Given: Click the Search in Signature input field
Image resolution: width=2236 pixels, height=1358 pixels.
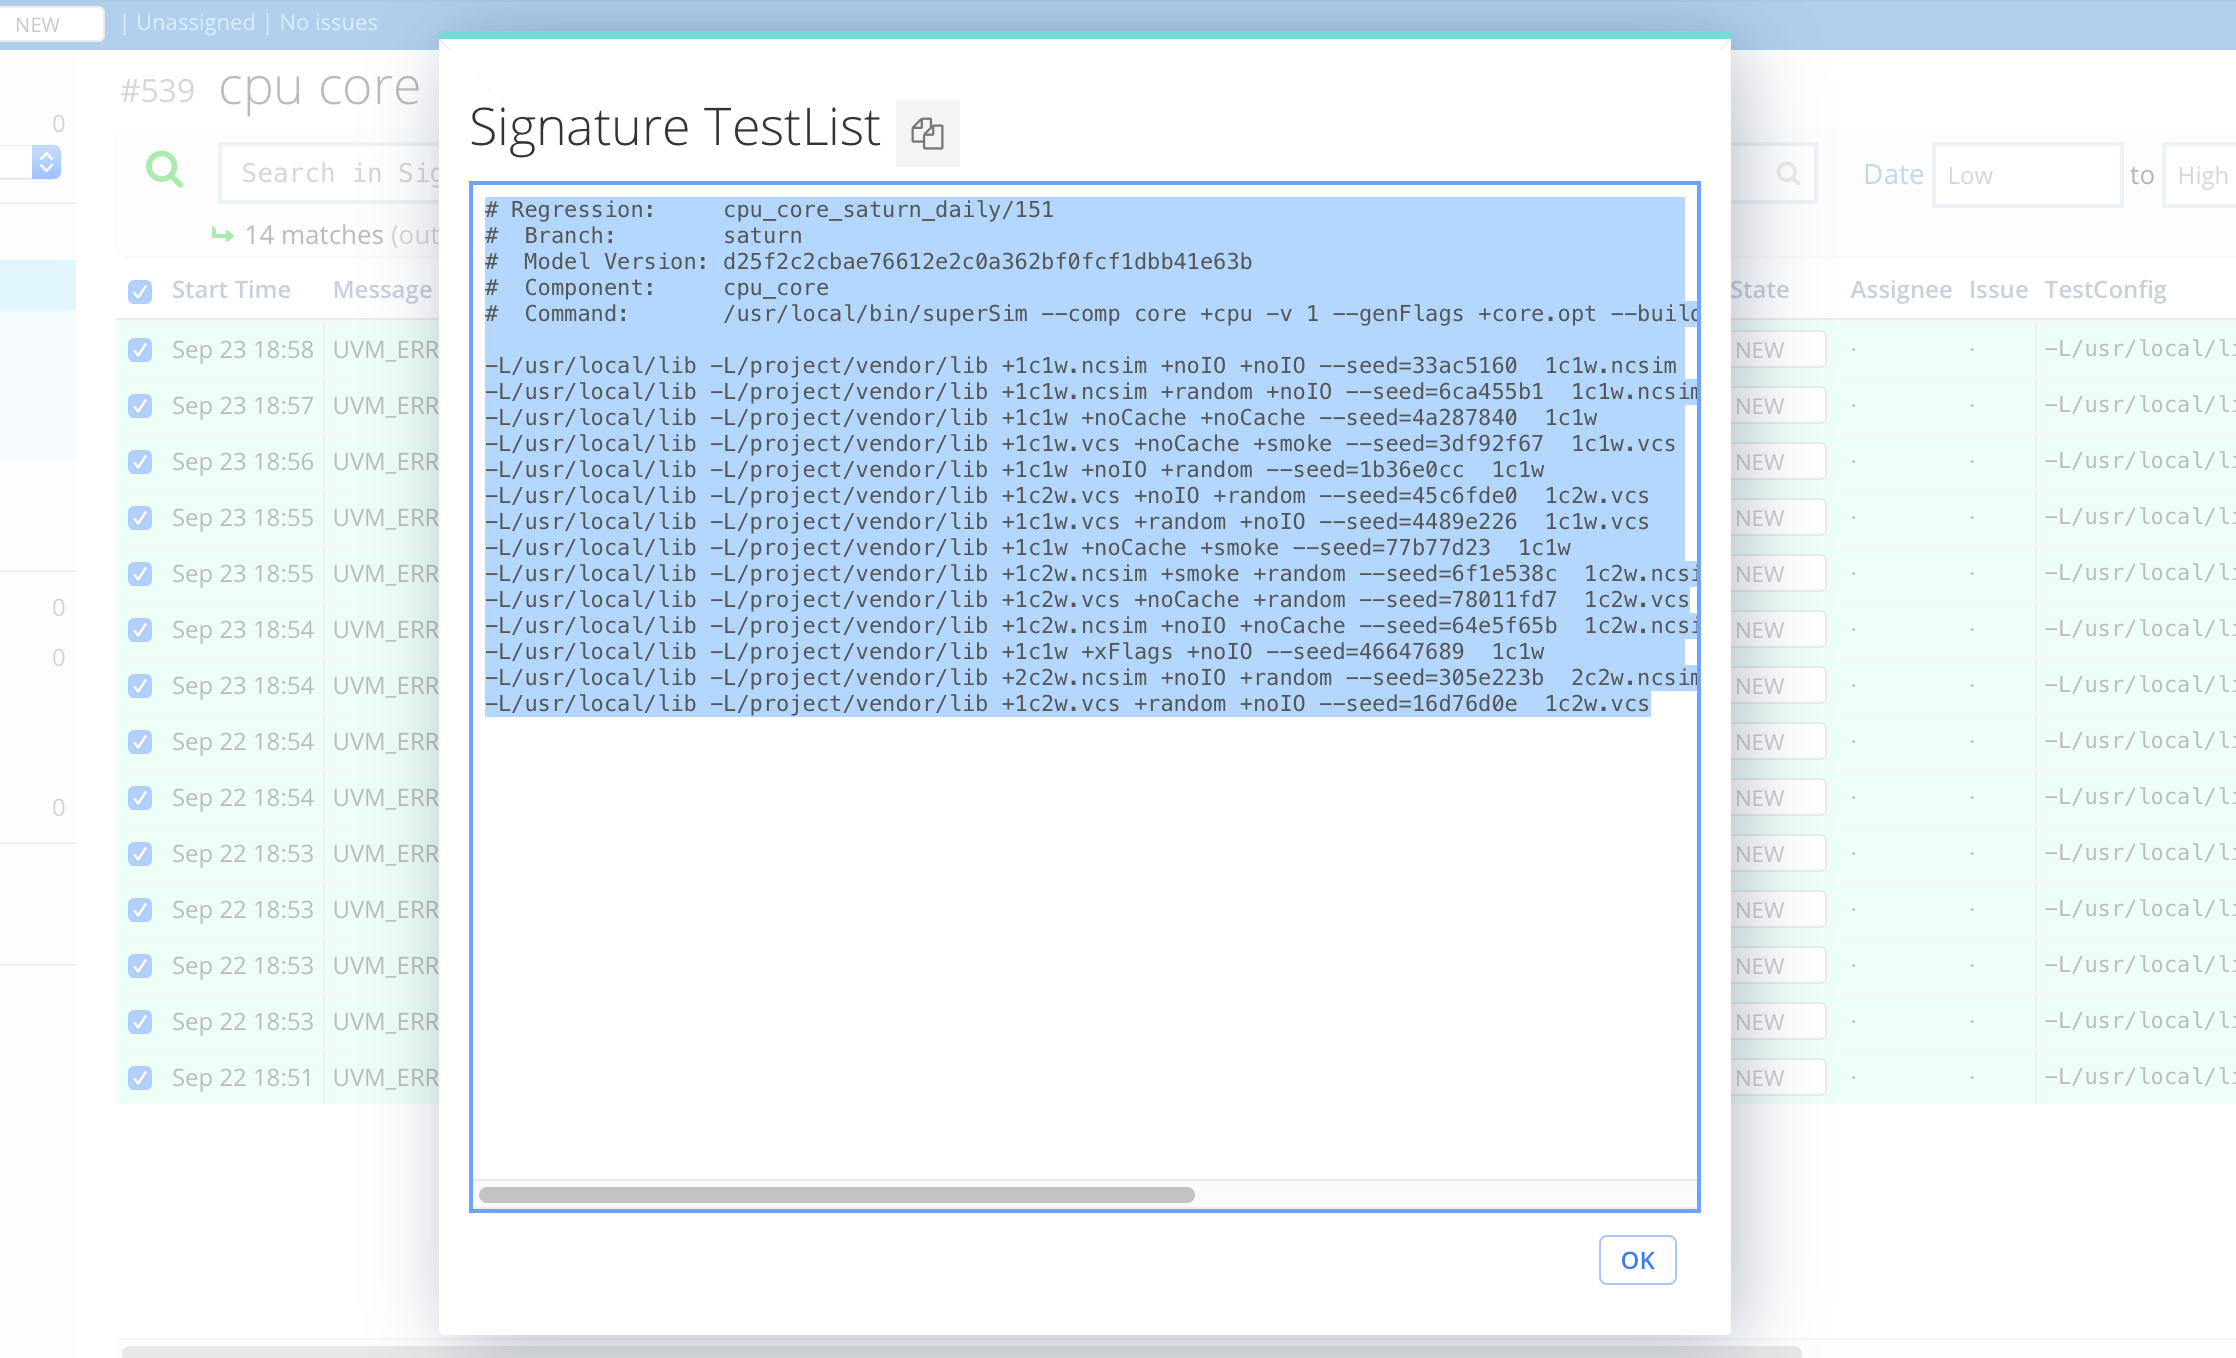Looking at the screenshot, I should pyautogui.click(x=330, y=173).
